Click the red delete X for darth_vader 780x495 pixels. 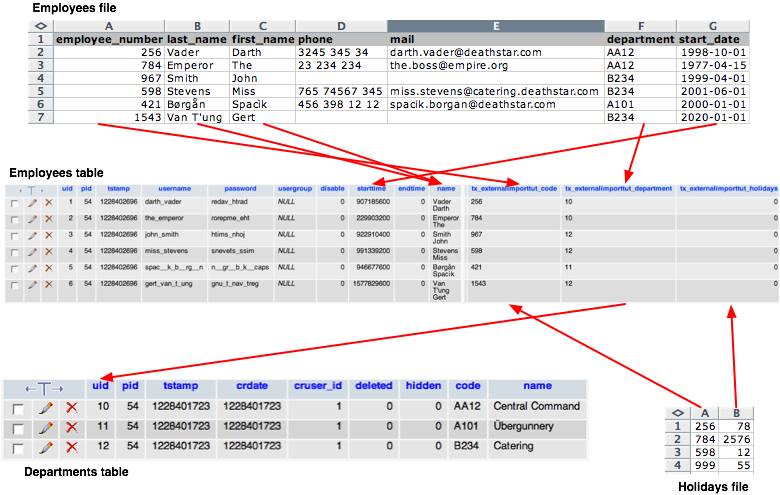[48, 202]
